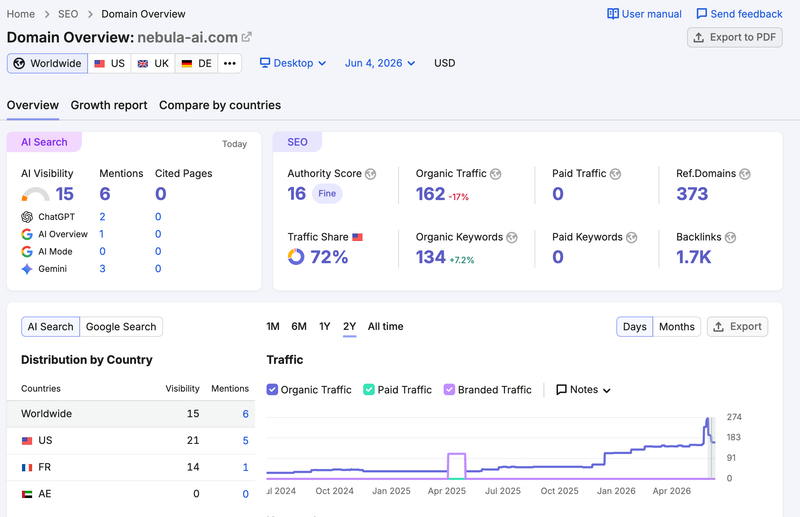
Task: Click the Fine authority score badge
Action: click(x=327, y=193)
